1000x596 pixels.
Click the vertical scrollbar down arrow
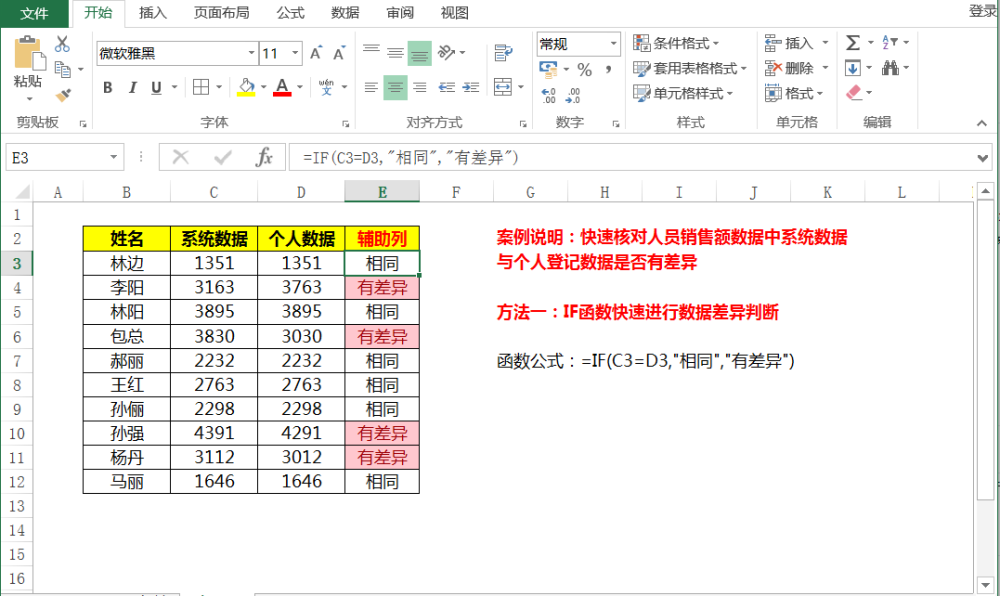point(986,584)
